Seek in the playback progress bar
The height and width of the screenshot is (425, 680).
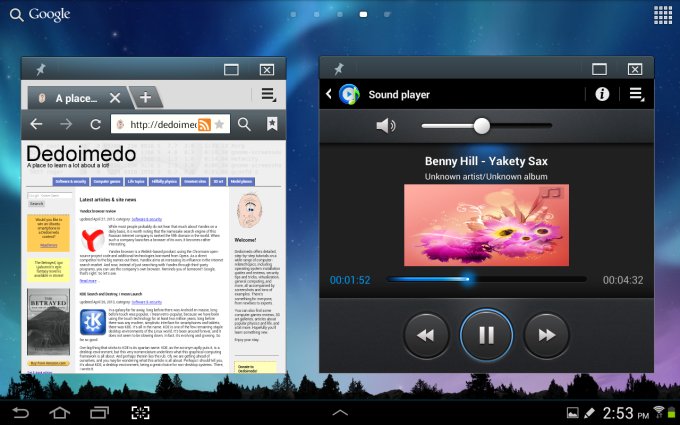pos(486,279)
